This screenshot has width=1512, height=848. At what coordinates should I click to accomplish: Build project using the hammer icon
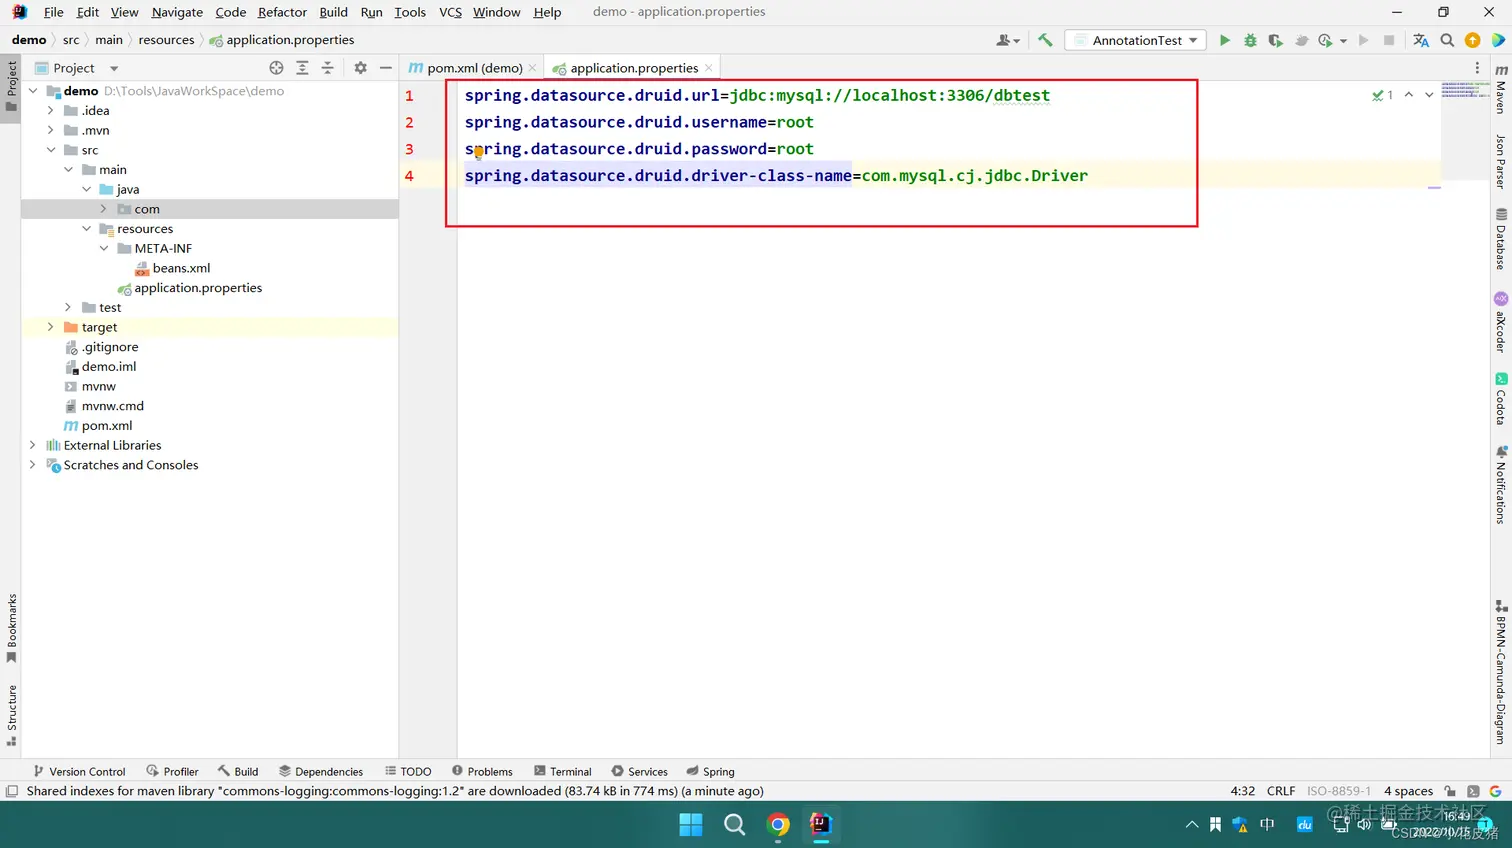1045,40
